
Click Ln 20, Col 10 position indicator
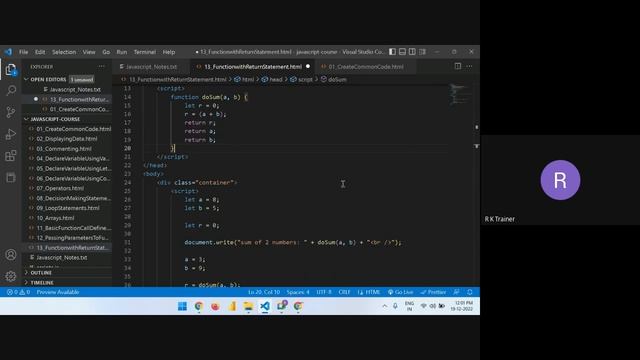tap(264, 292)
